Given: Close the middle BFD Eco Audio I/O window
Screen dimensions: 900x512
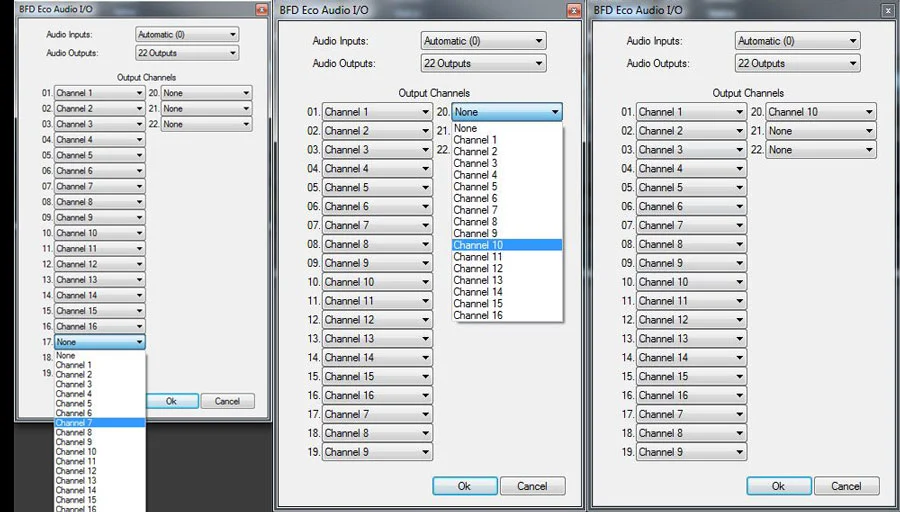Looking at the screenshot, I should [574, 10].
